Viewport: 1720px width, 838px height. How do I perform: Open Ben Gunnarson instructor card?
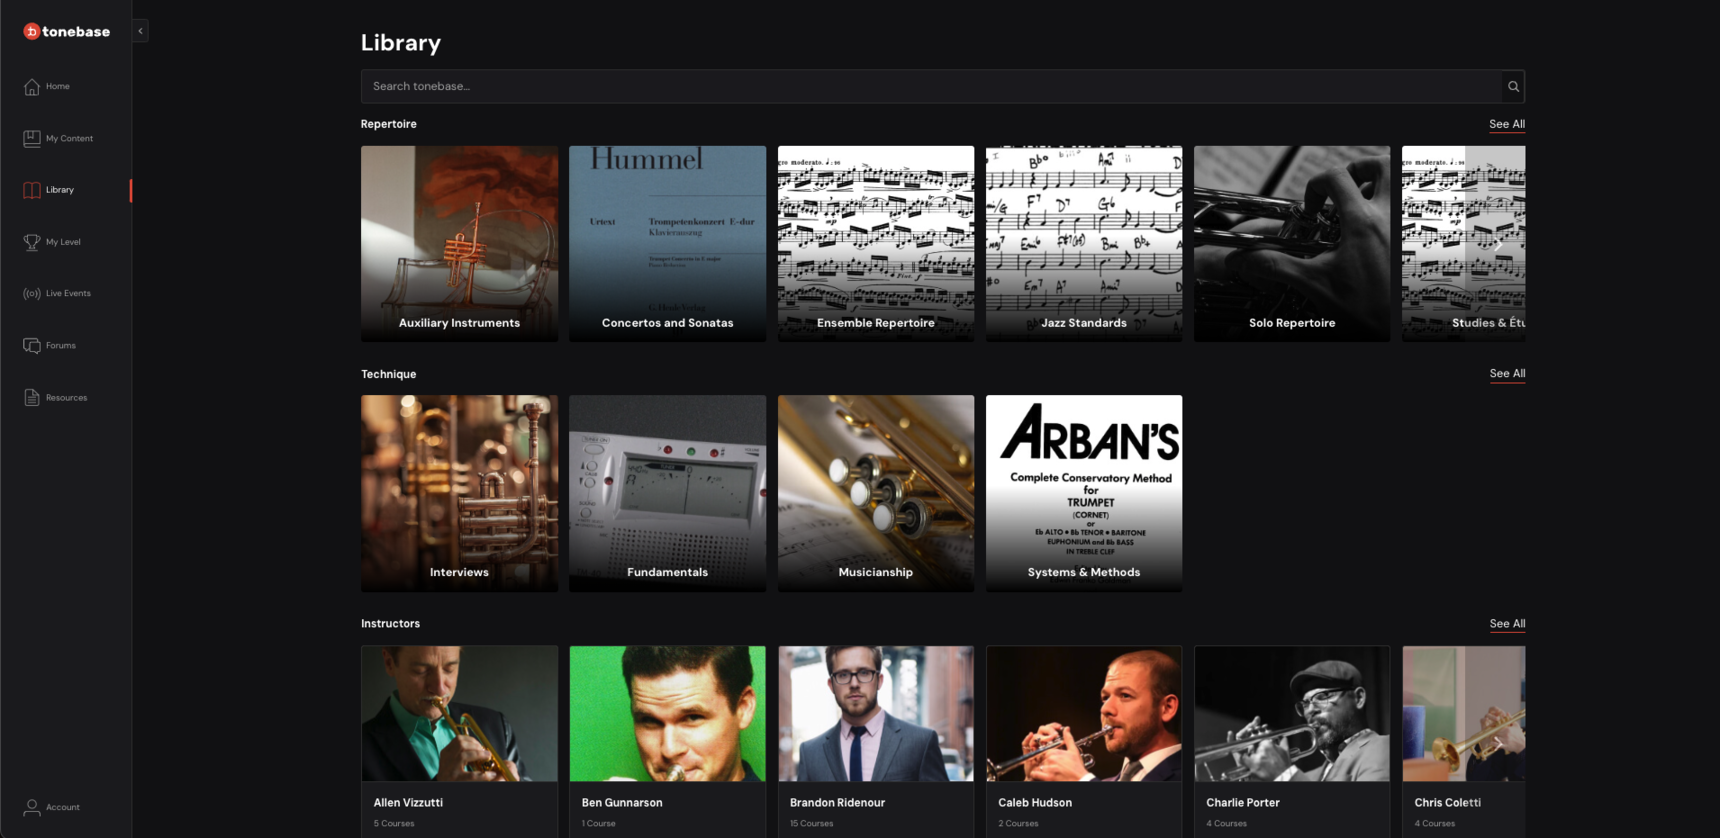point(668,741)
